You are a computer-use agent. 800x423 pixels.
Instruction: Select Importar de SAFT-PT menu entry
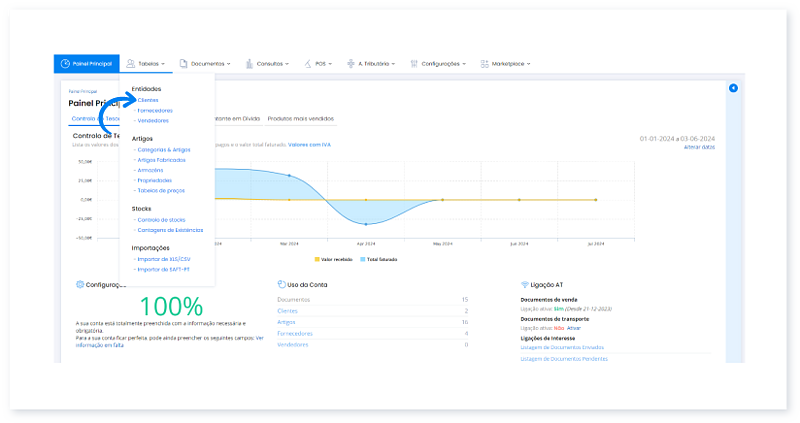(162, 269)
